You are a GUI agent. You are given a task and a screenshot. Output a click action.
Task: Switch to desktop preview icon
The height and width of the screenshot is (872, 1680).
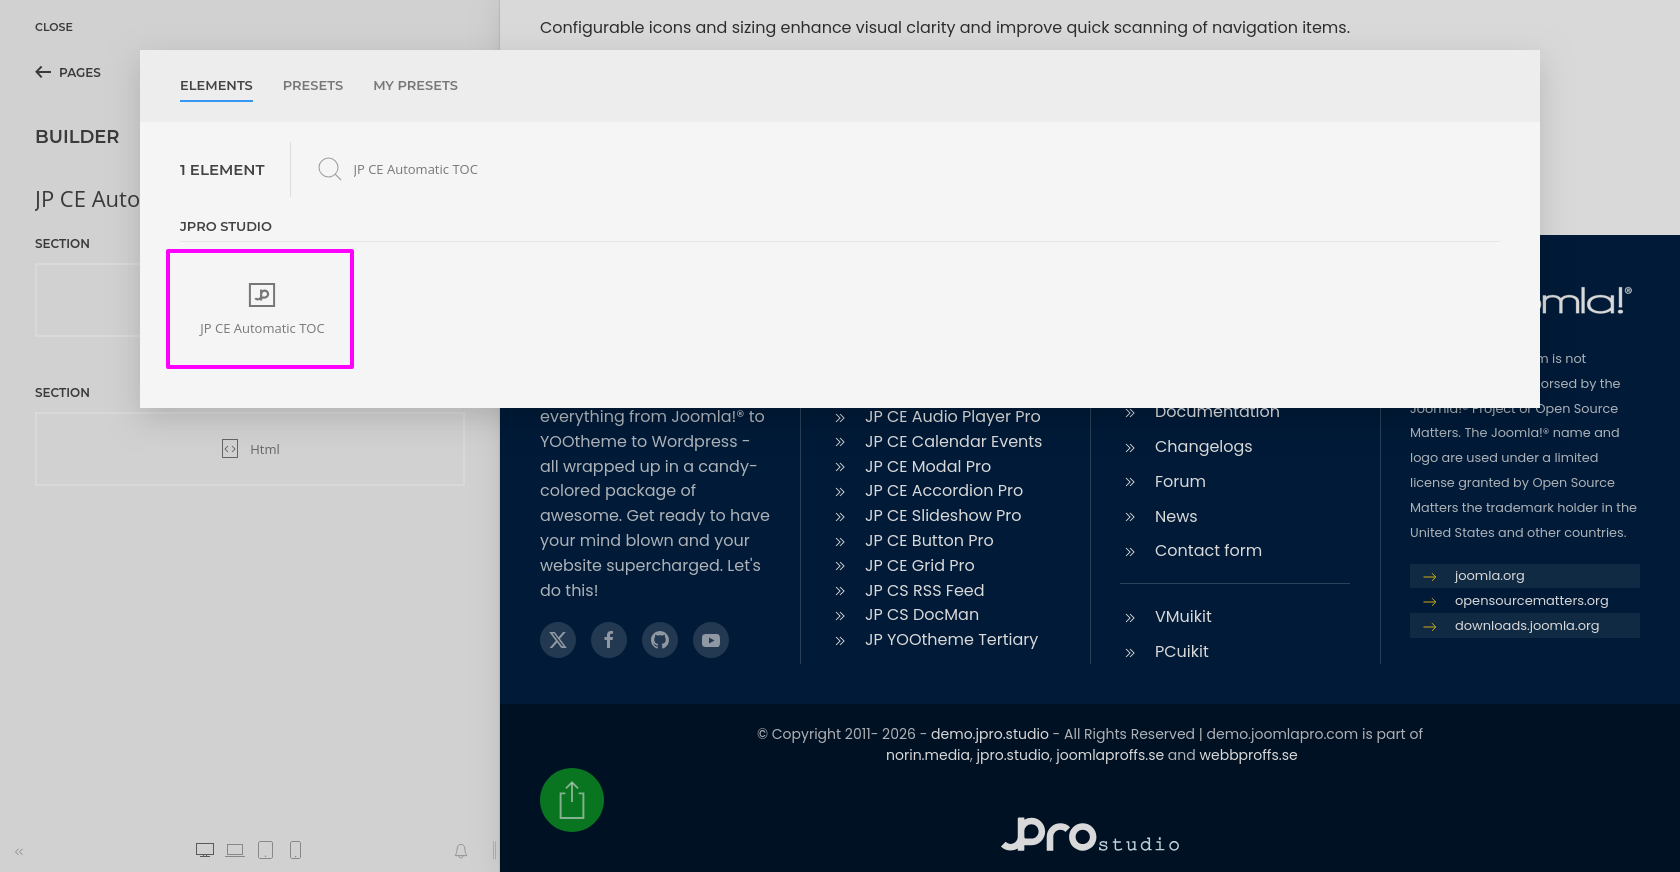[205, 850]
